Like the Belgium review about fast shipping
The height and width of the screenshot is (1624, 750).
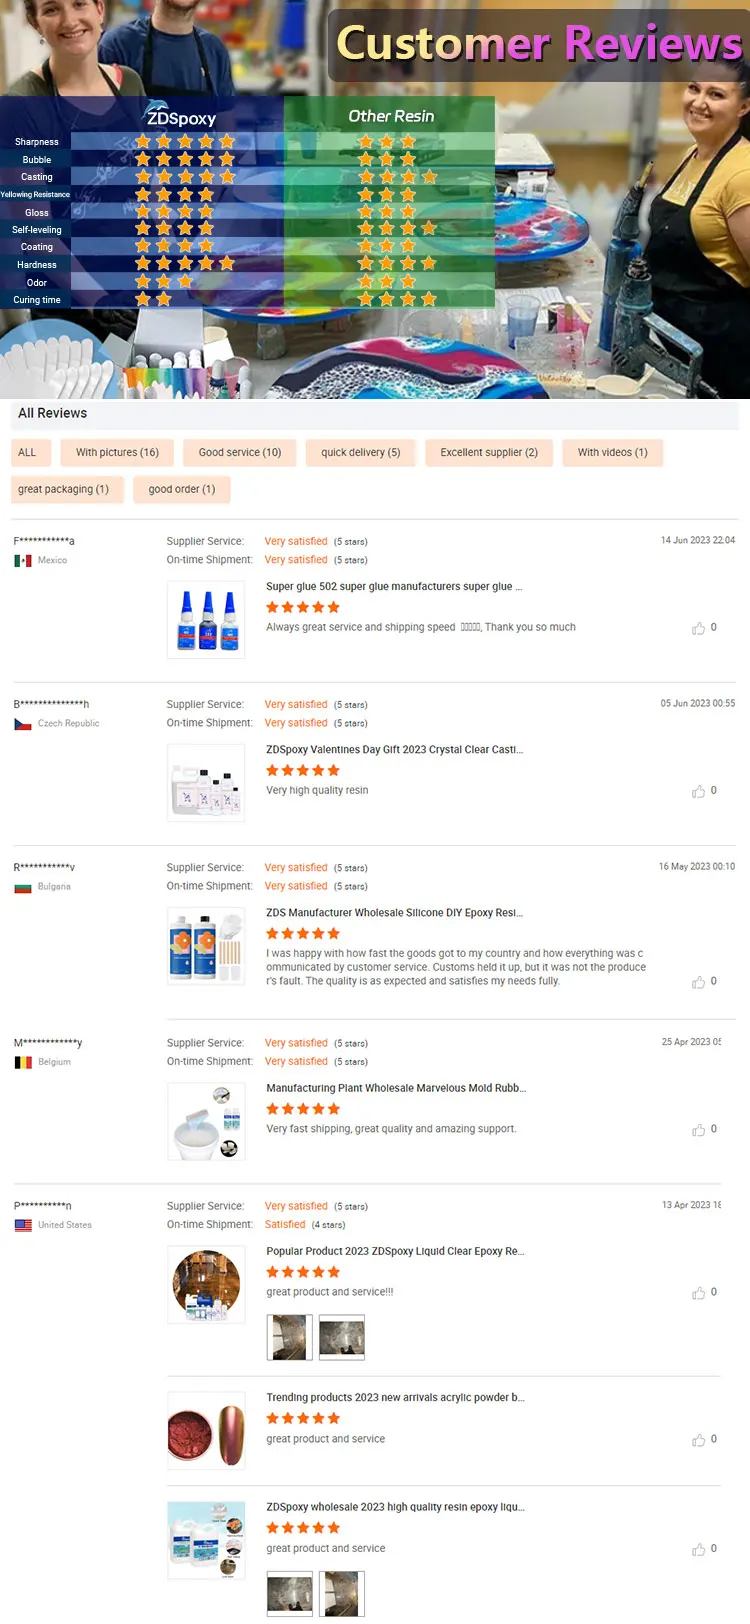click(699, 1130)
